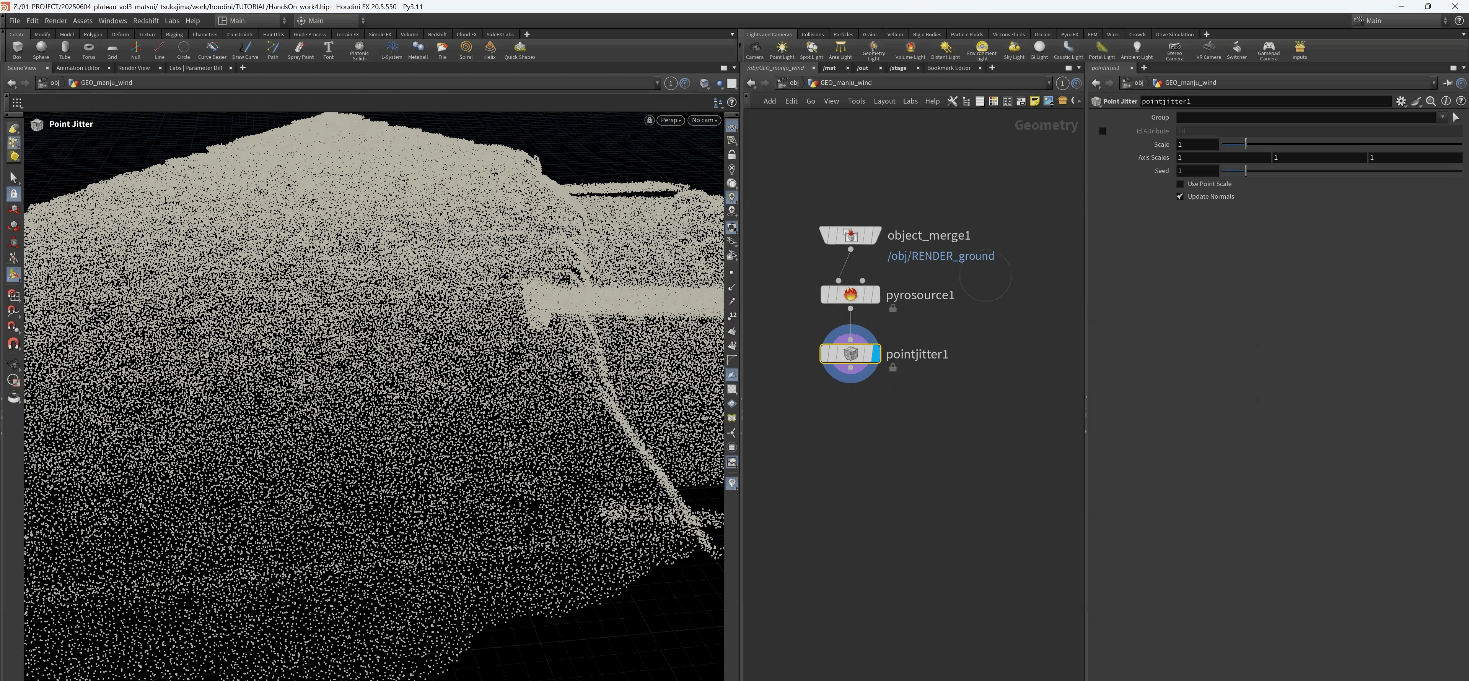1469x681 pixels.
Task: Click the L-System shelf tool
Action: 391,47
